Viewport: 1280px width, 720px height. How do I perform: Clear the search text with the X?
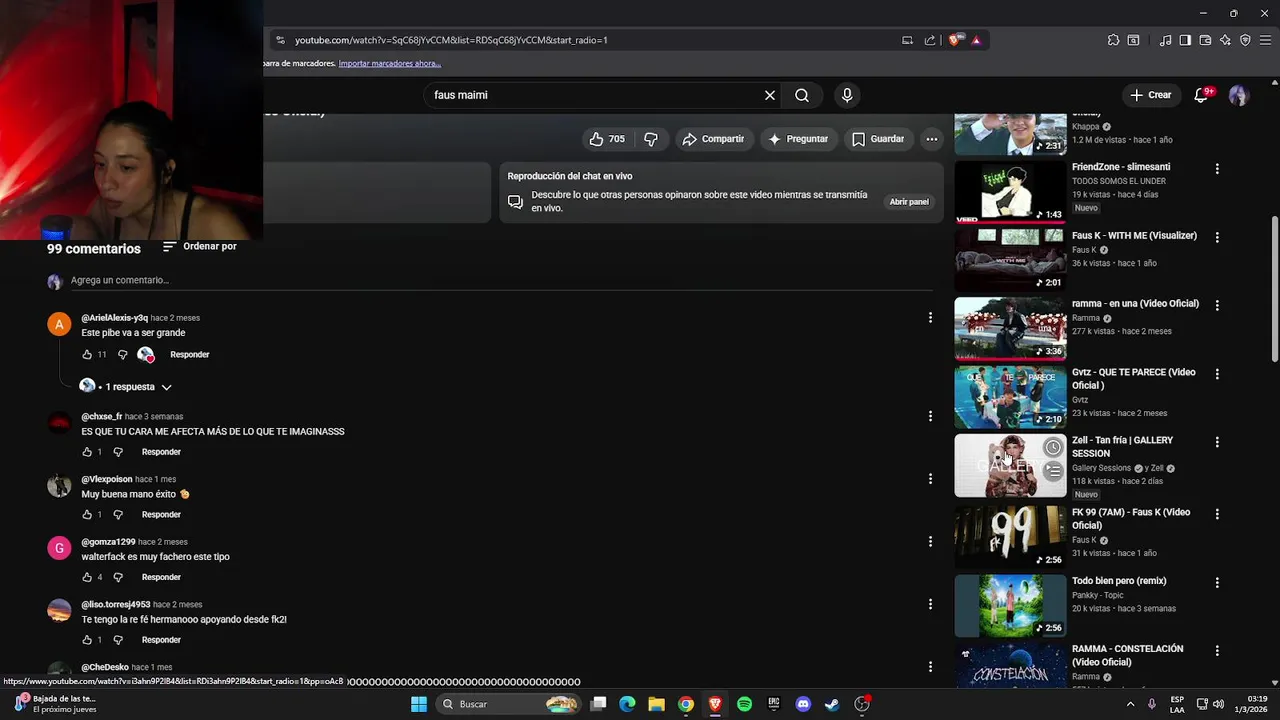(x=770, y=95)
